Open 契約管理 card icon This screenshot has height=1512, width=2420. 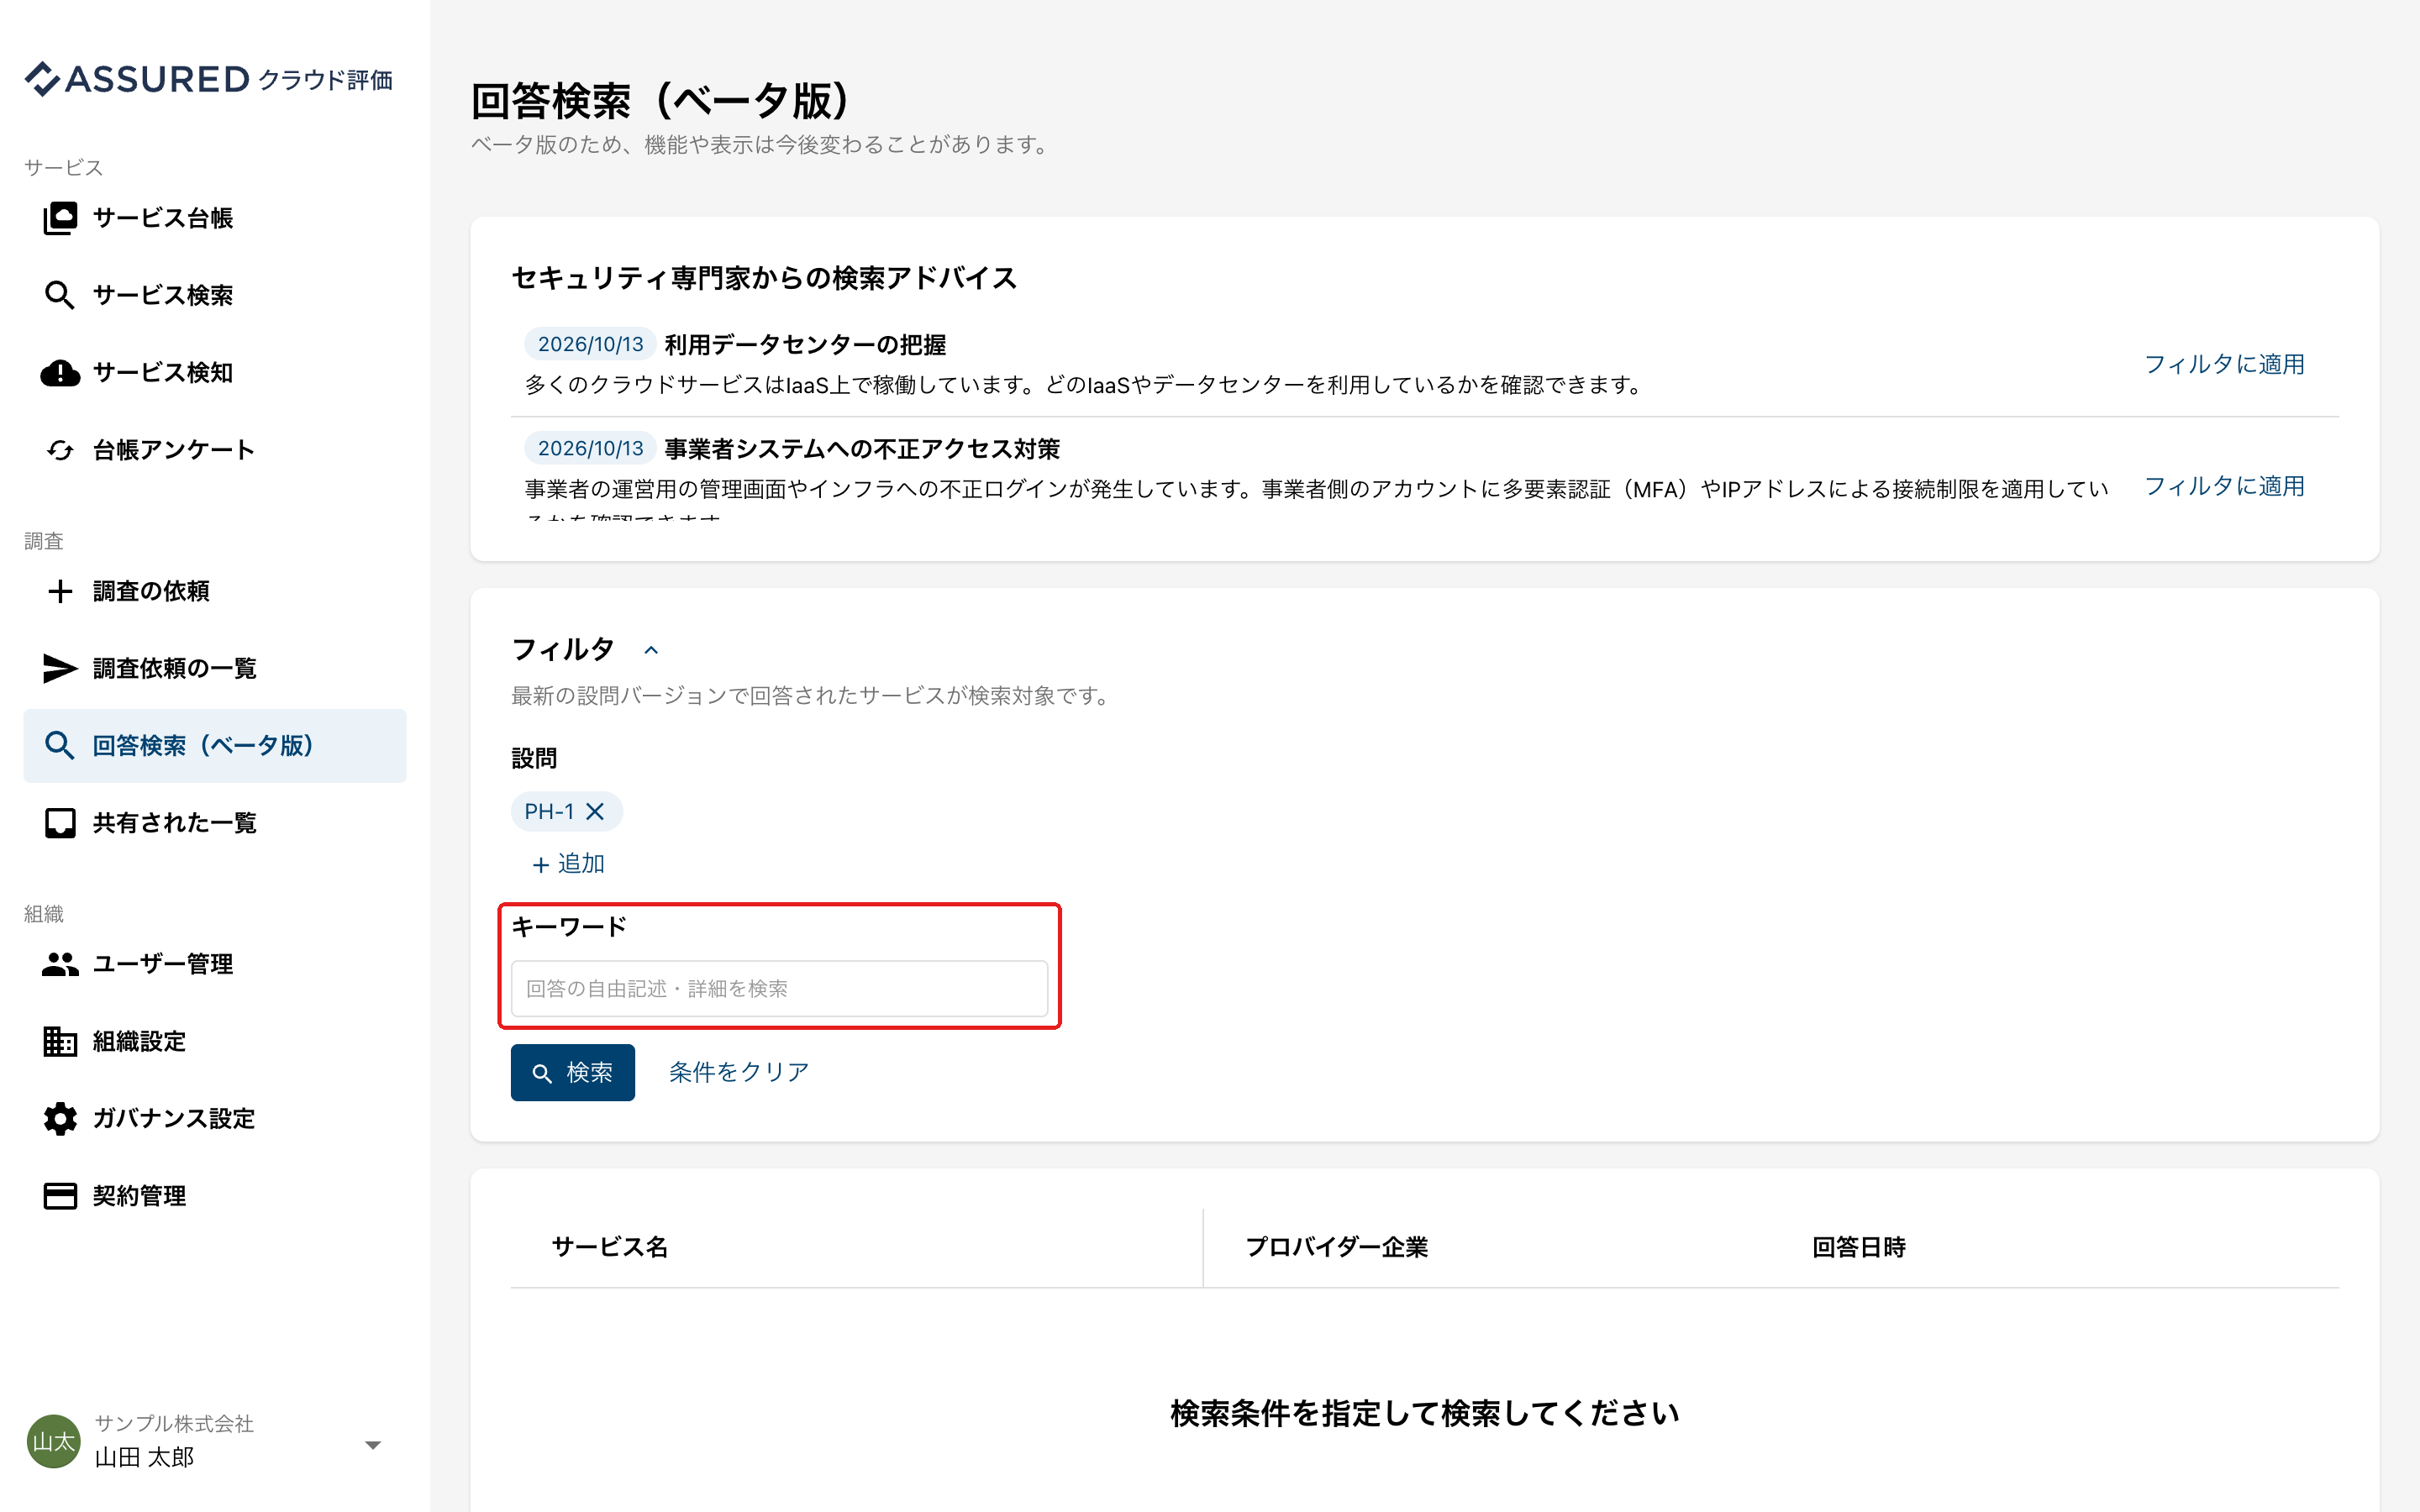tap(60, 1196)
